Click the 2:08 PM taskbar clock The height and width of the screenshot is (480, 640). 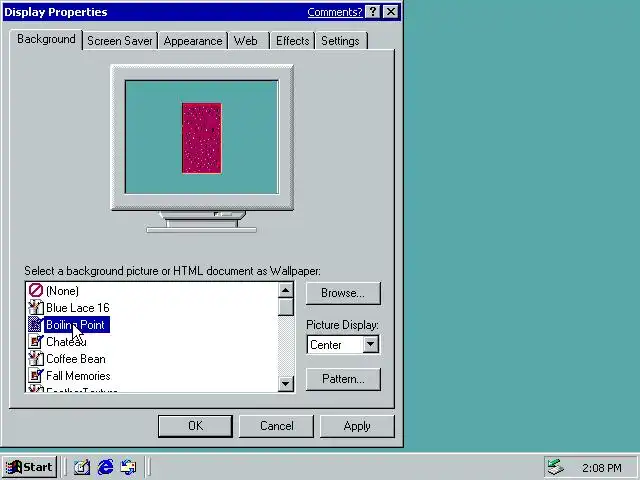[602, 468]
